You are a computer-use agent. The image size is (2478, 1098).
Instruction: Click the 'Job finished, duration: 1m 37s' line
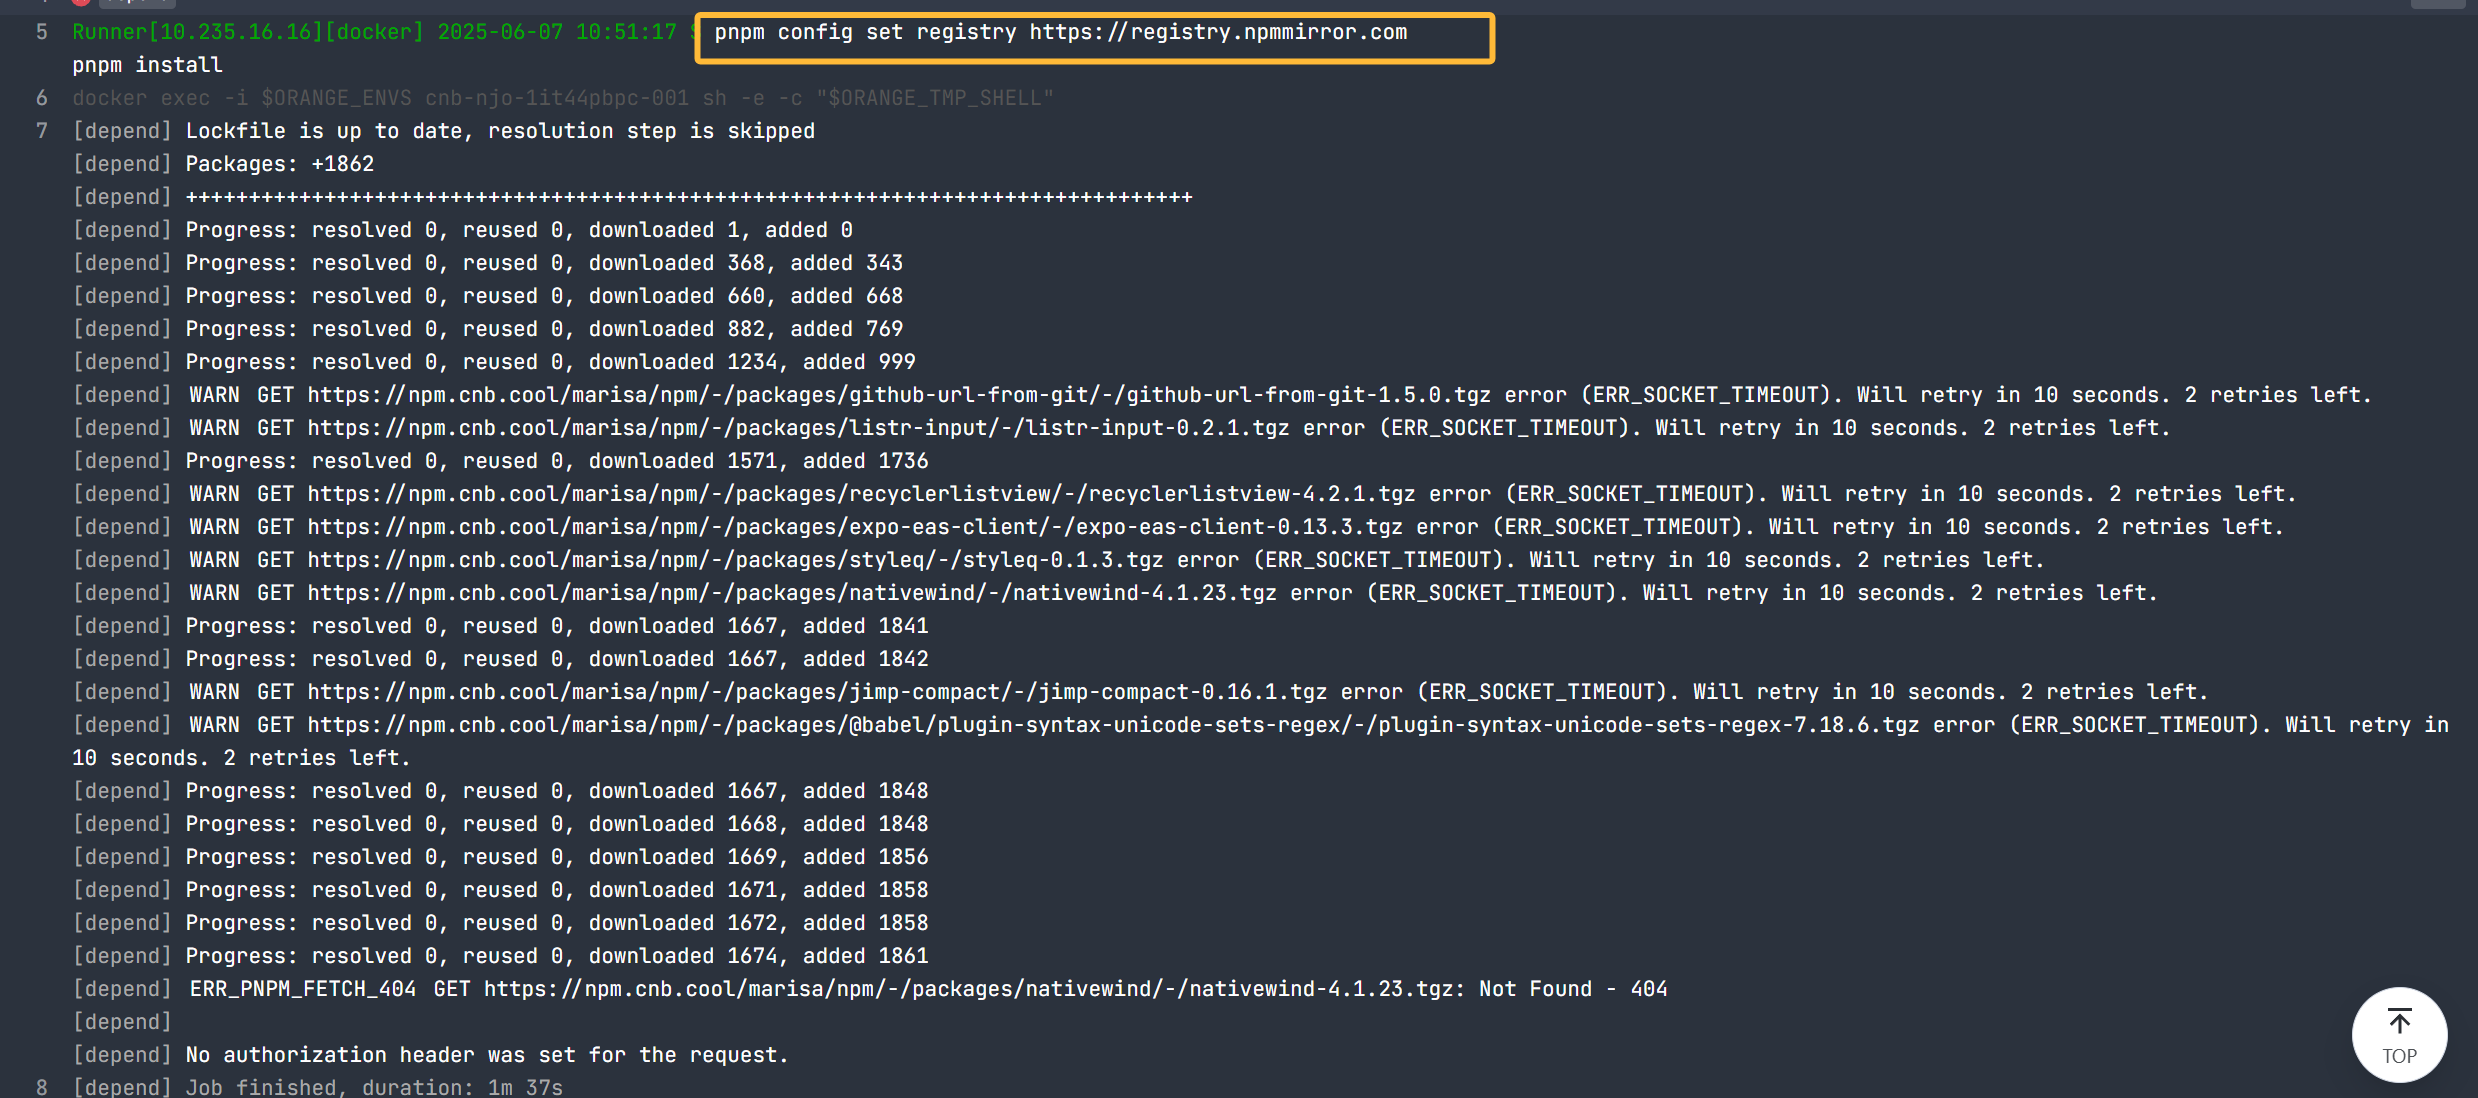(x=373, y=1087)
